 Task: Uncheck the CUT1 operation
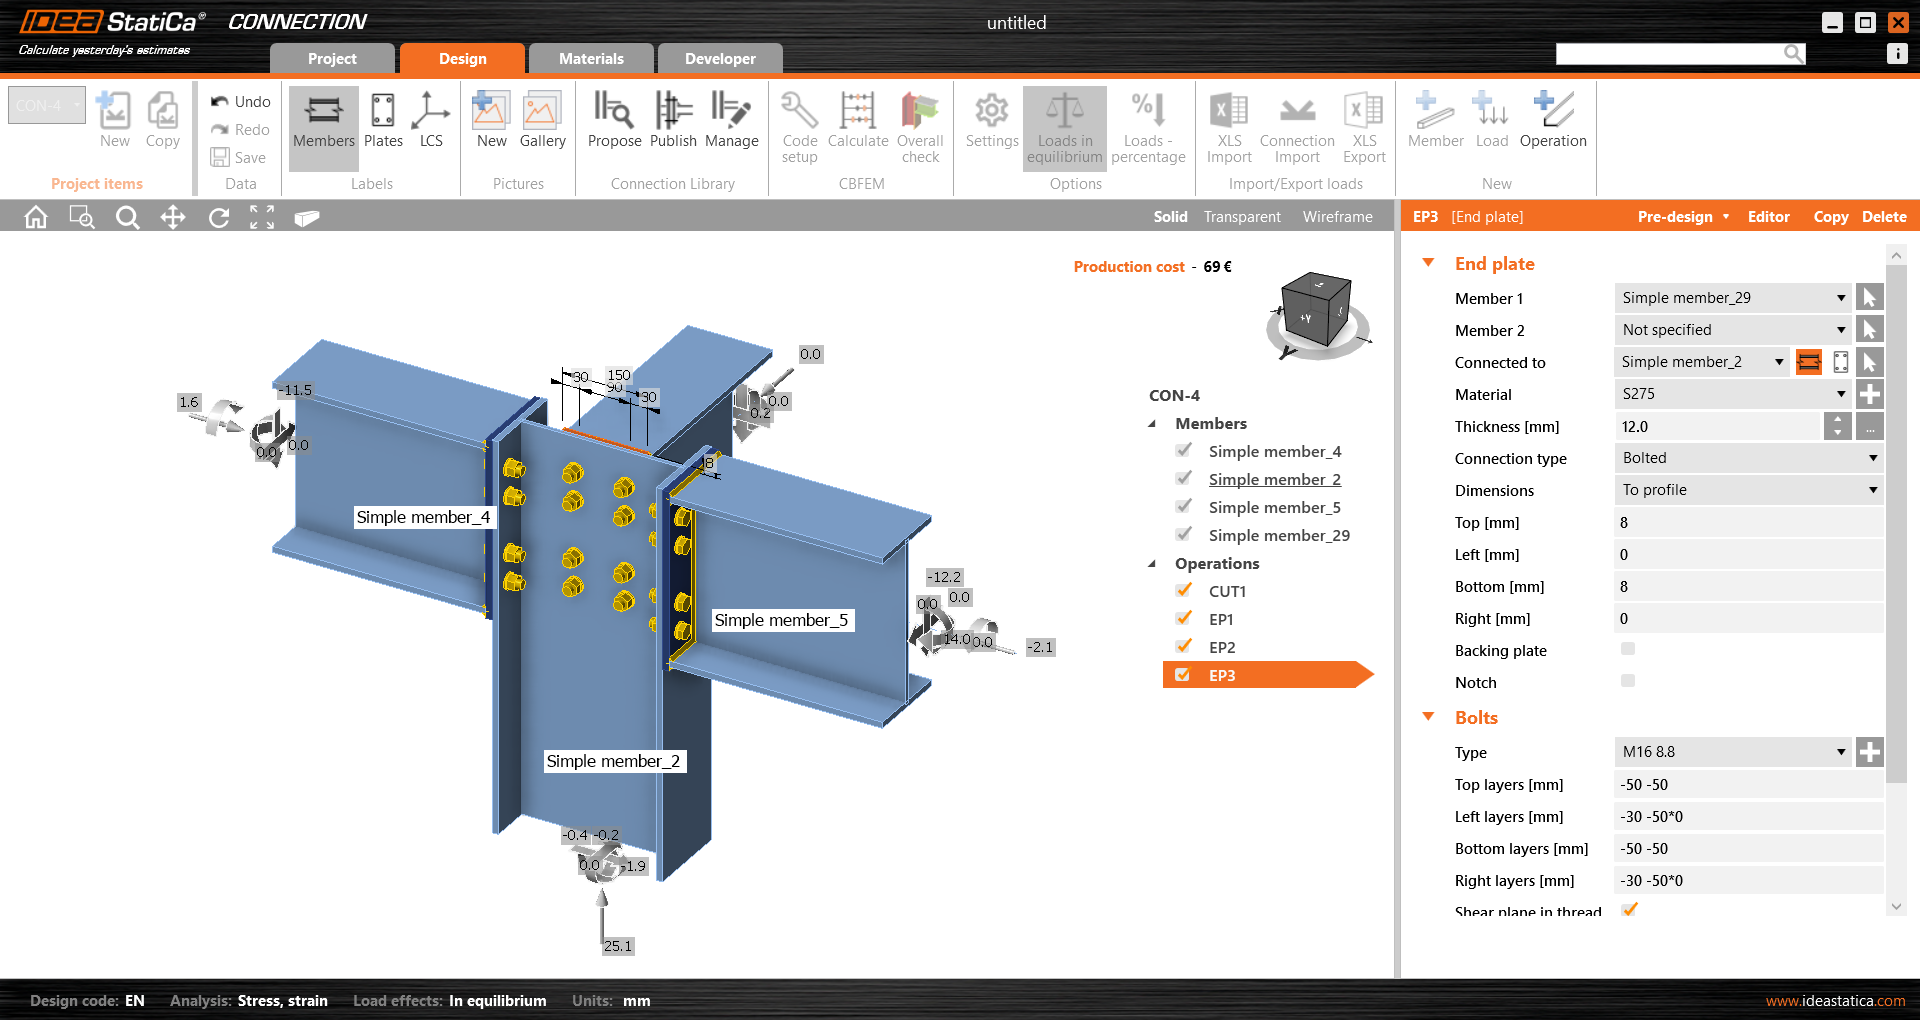click(1184, 591)
